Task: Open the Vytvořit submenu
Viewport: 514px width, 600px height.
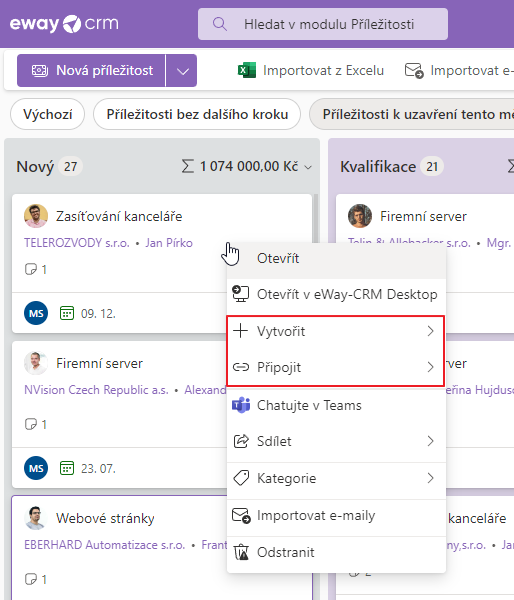Action: coord(335,331)
